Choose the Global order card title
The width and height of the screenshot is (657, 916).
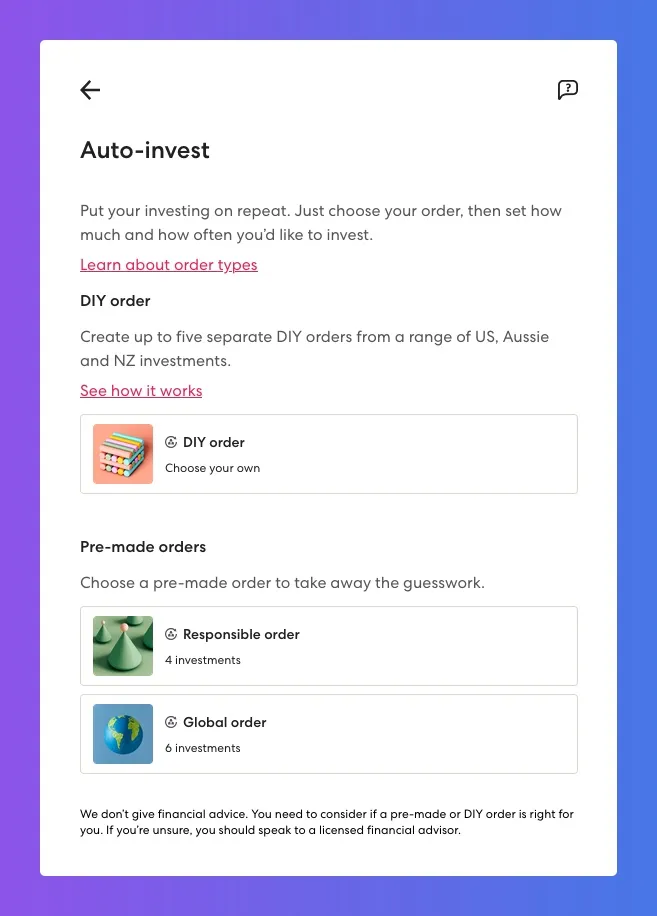pos(225,722)
